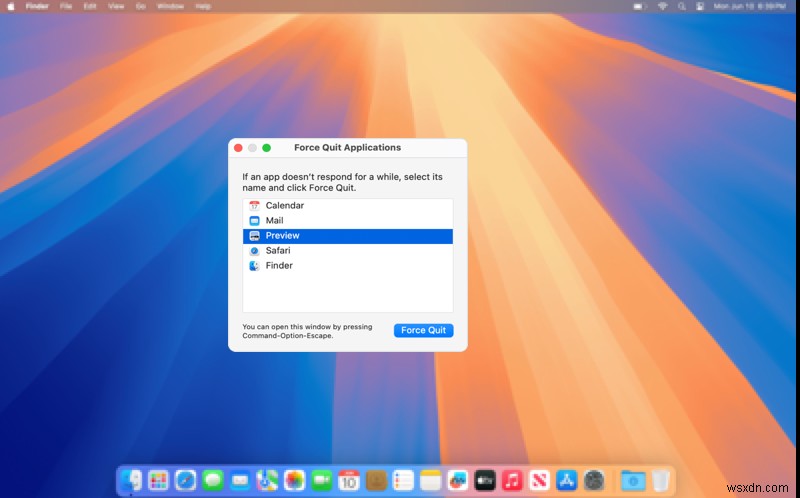Open the Window menu
Viewport: 800px width, 498px height.
[x=170, y=7]
